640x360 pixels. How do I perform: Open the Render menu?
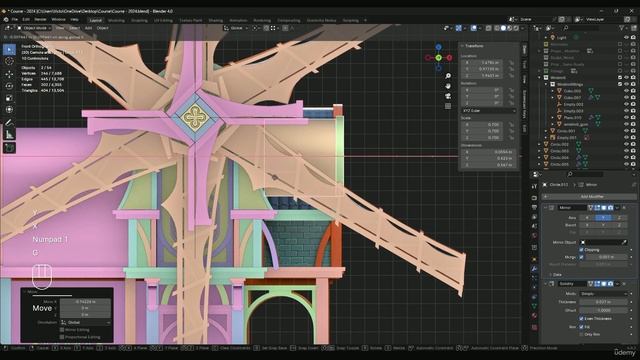click(40, 19)
